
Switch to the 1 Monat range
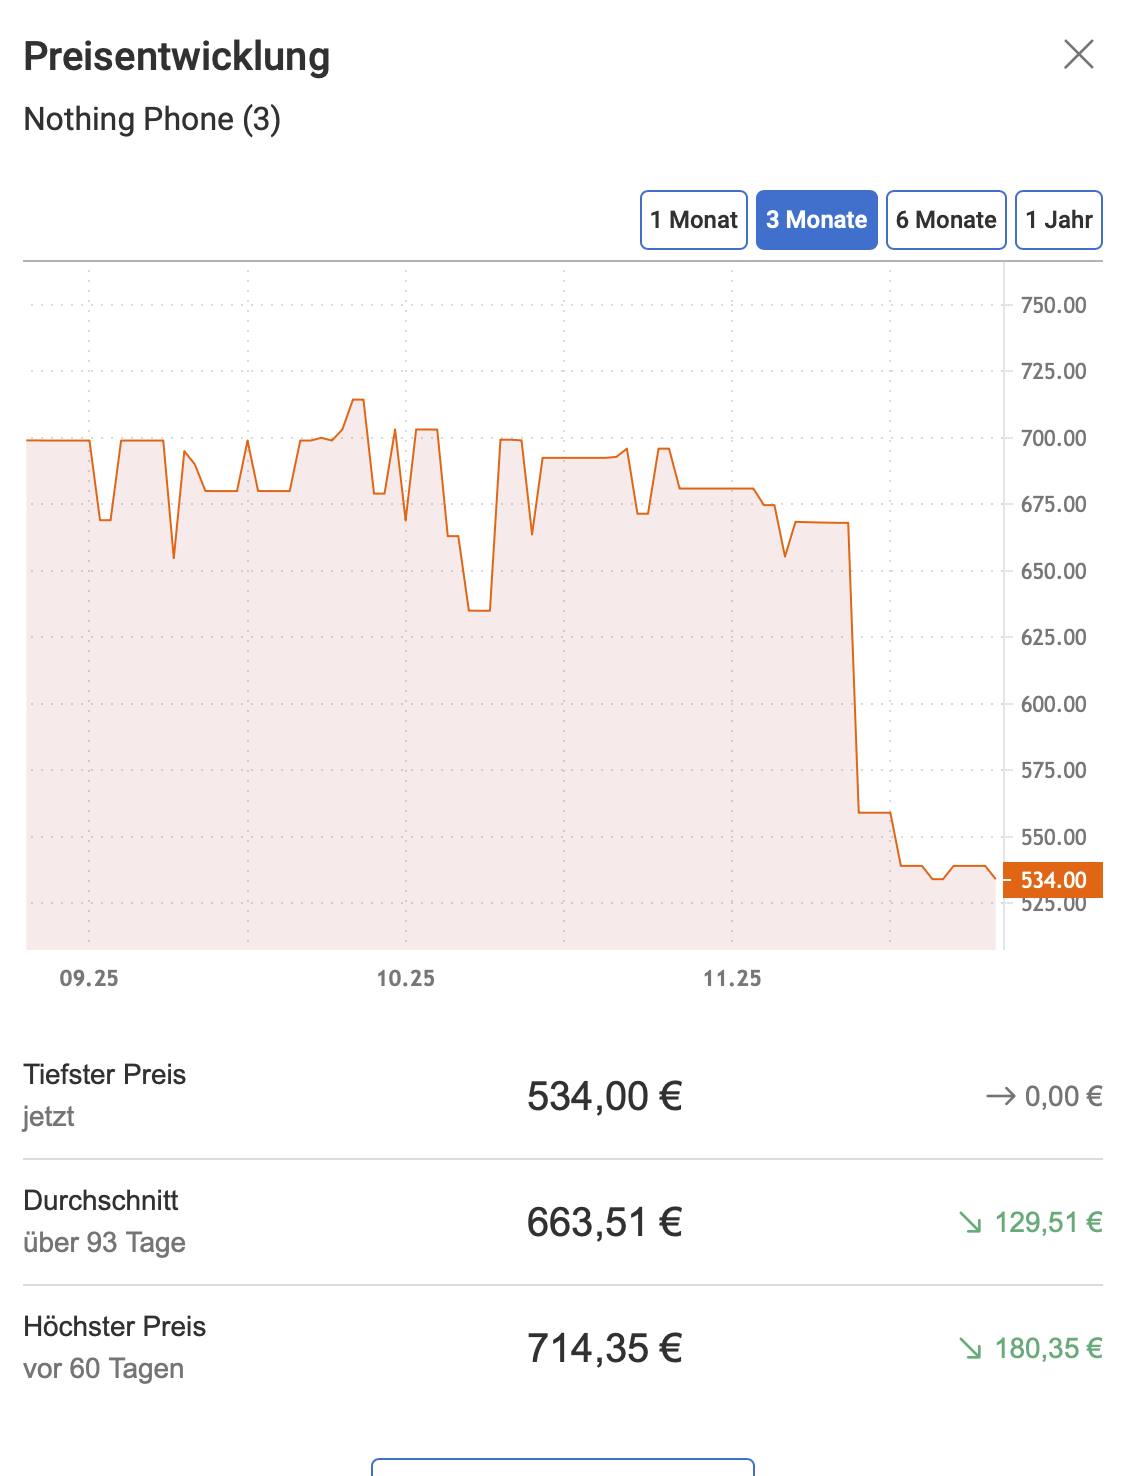coord(694,220)
